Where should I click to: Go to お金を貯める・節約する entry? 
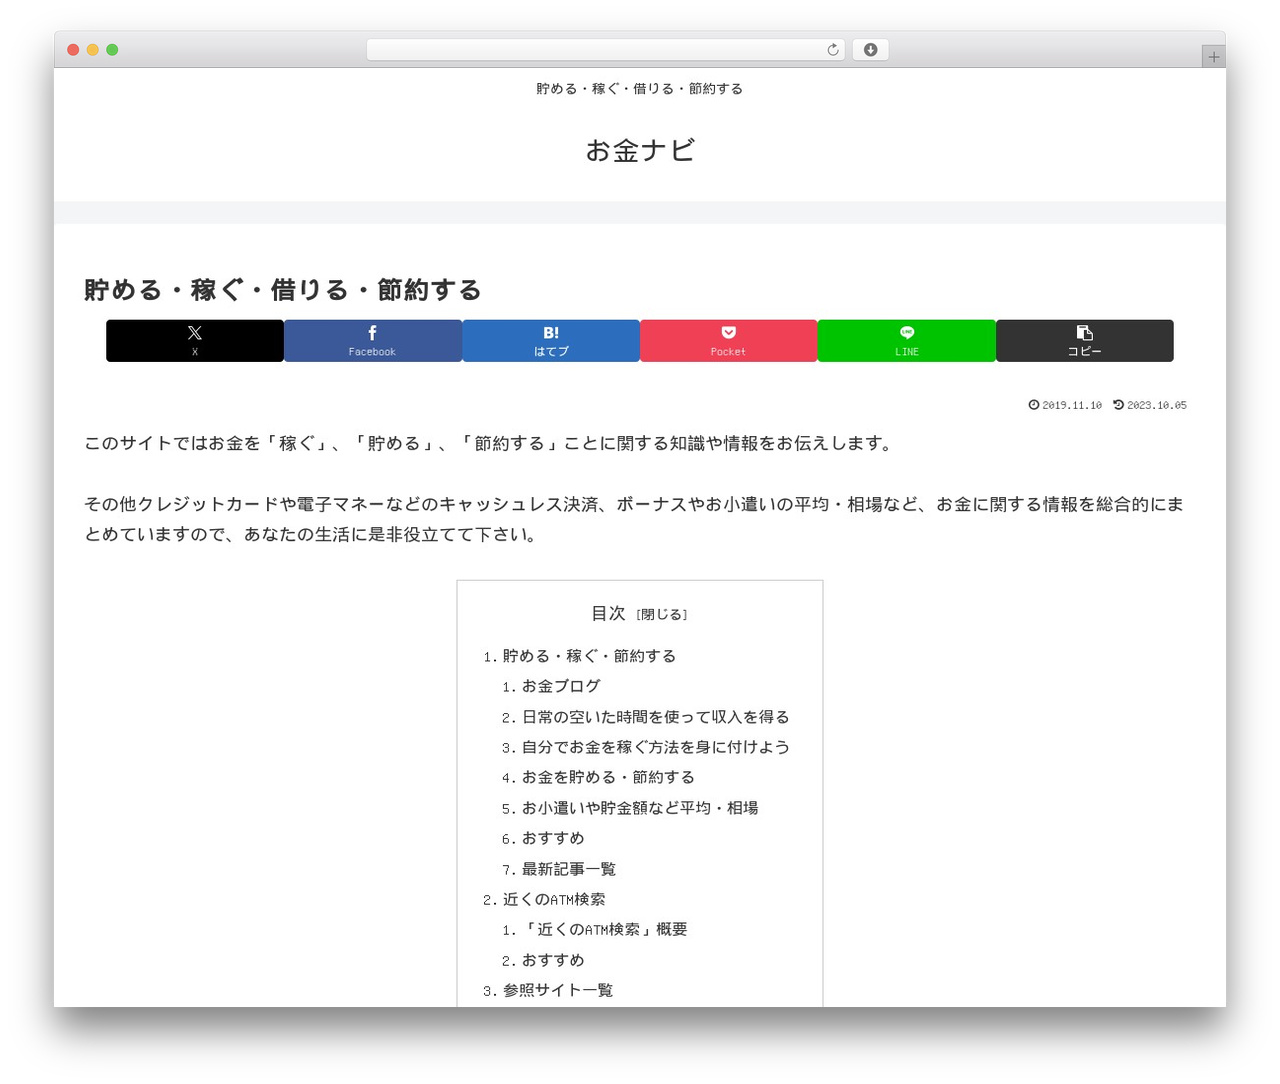click(608, 777)
